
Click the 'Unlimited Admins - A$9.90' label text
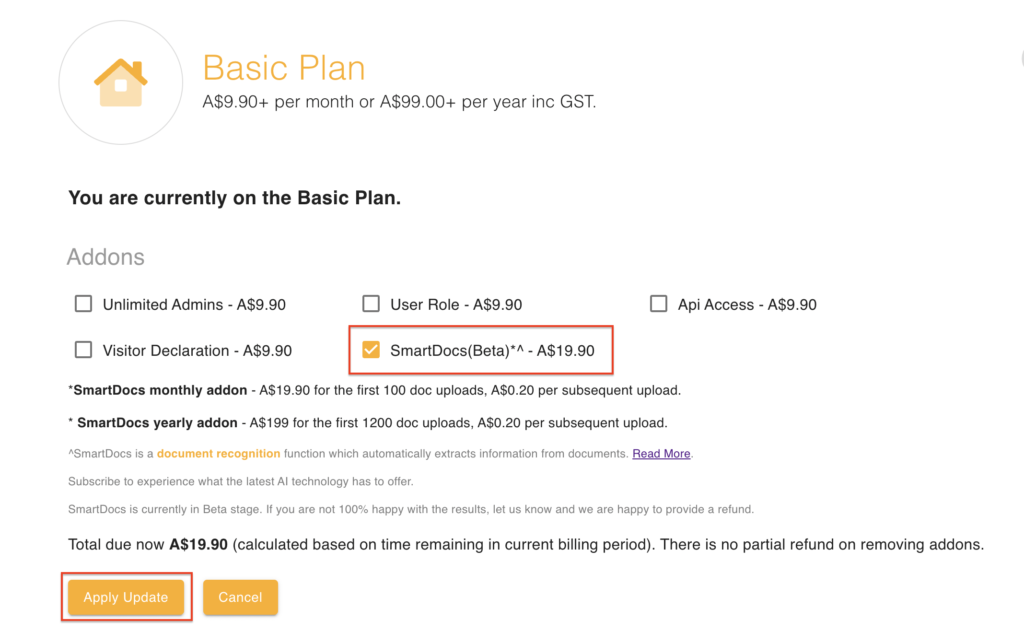click(194, 305)
